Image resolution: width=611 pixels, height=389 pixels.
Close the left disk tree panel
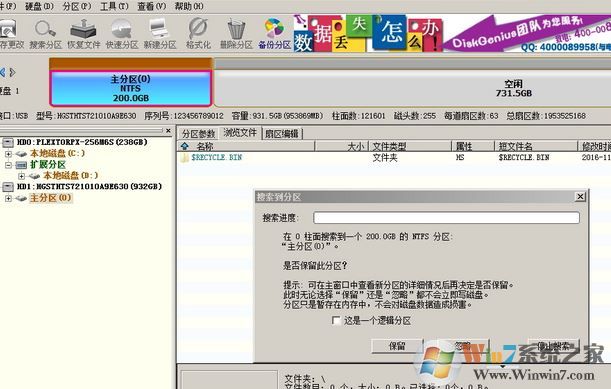click(168, 131)
